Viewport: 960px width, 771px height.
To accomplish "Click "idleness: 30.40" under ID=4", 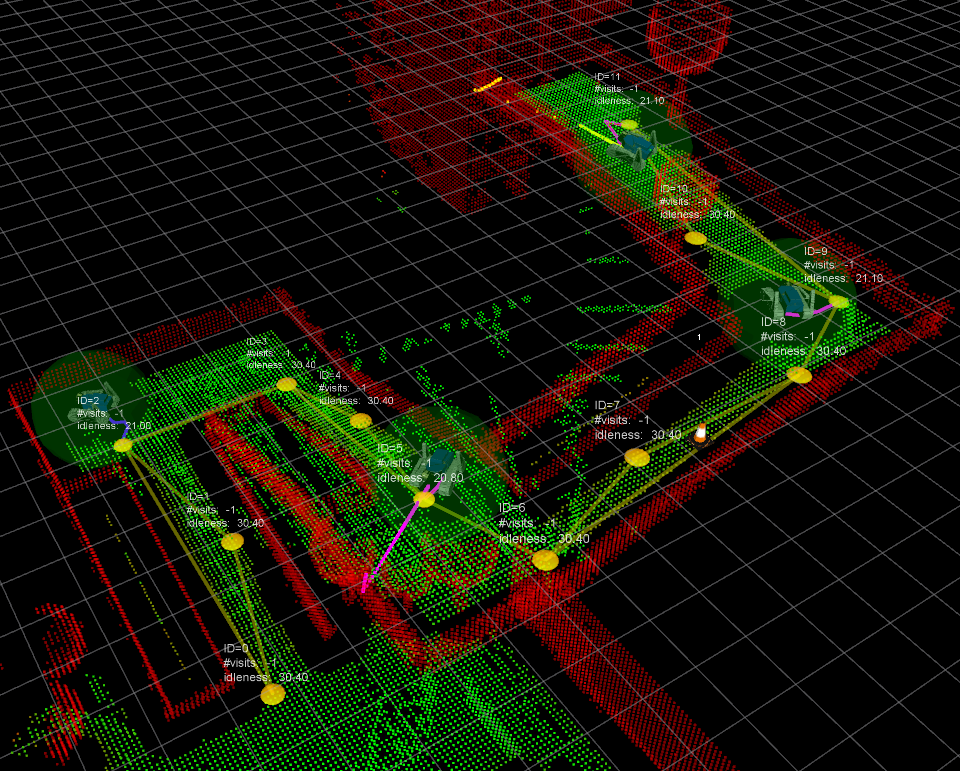I will coord(356,401).
